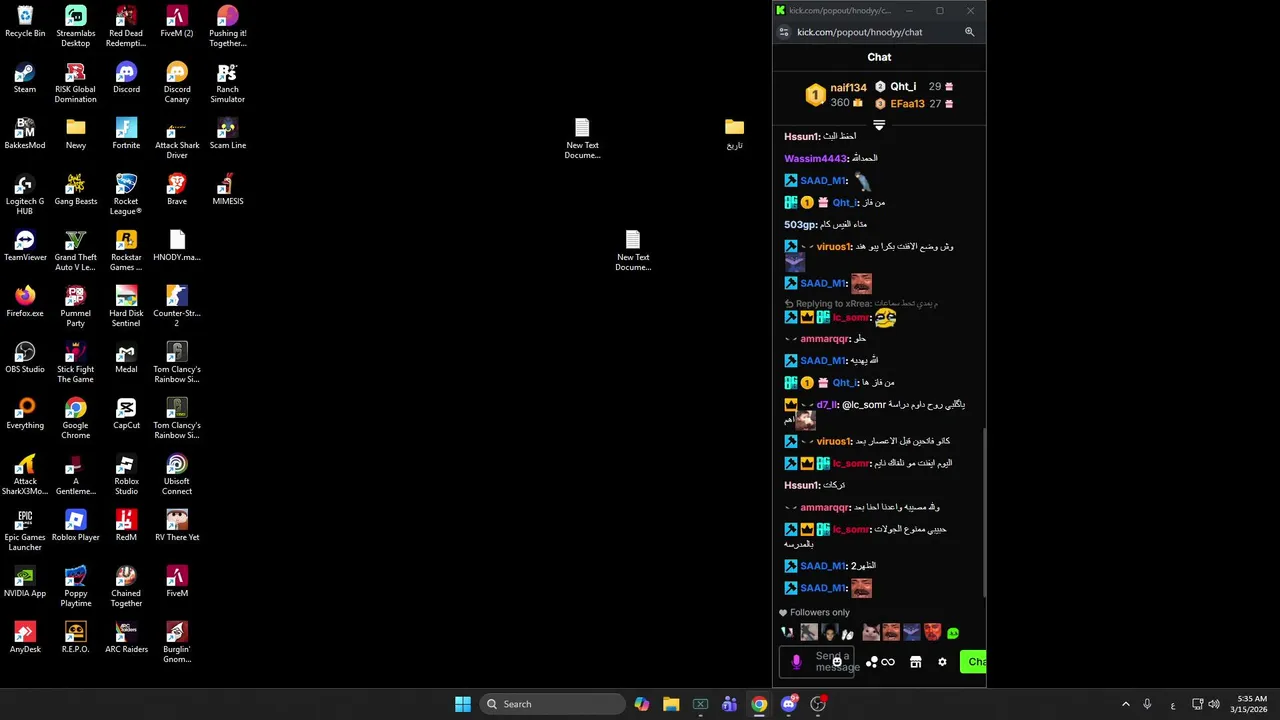Select the Newy folder on desktop
Screen dimensions: 1280x720
[76, 133]
